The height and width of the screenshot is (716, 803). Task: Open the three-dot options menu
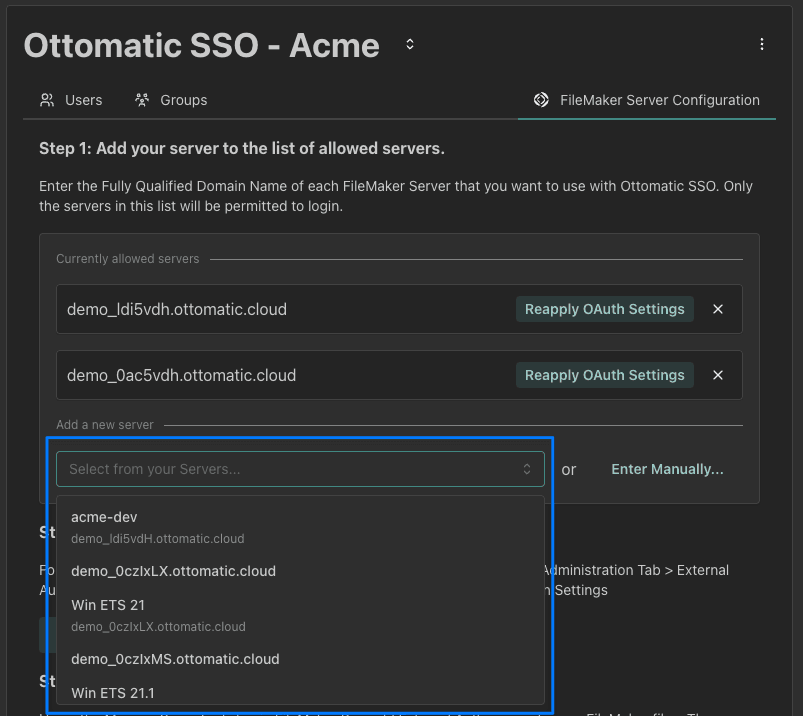[x=762, y=45]
